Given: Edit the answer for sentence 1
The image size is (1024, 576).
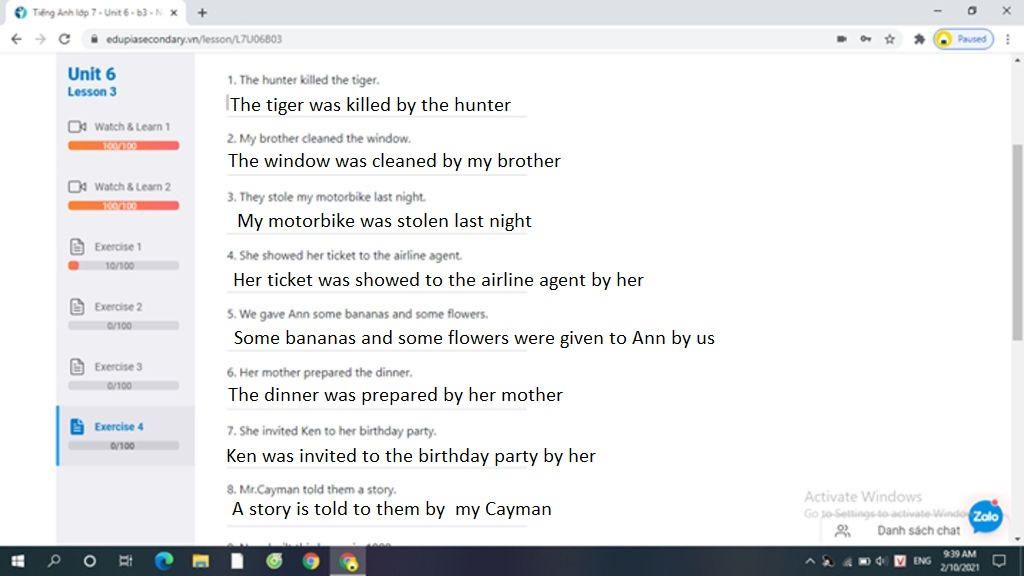Looking at the screenshot, I should (376, 105).
